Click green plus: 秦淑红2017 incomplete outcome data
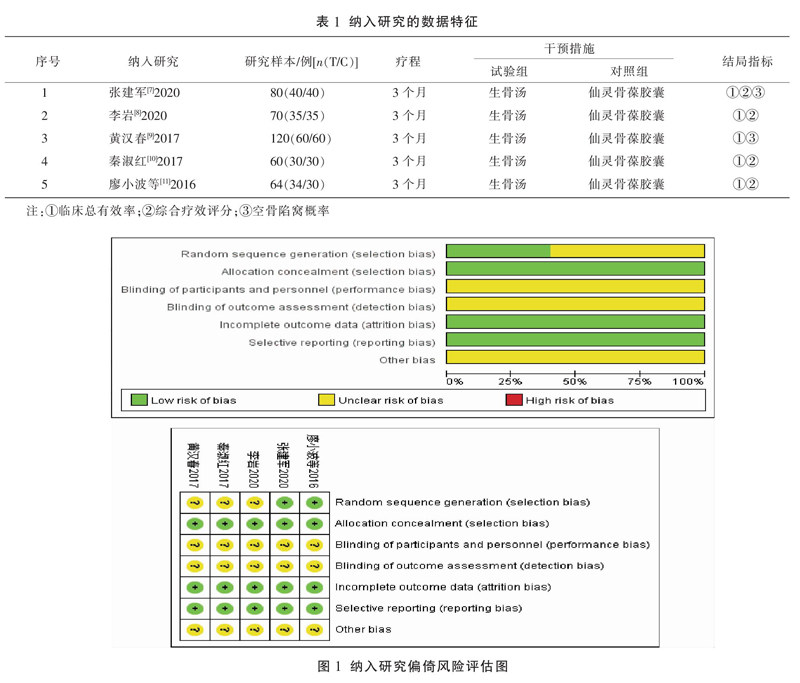Image resolution: width=800 pixels, height=683 pixels. (224, 588)
